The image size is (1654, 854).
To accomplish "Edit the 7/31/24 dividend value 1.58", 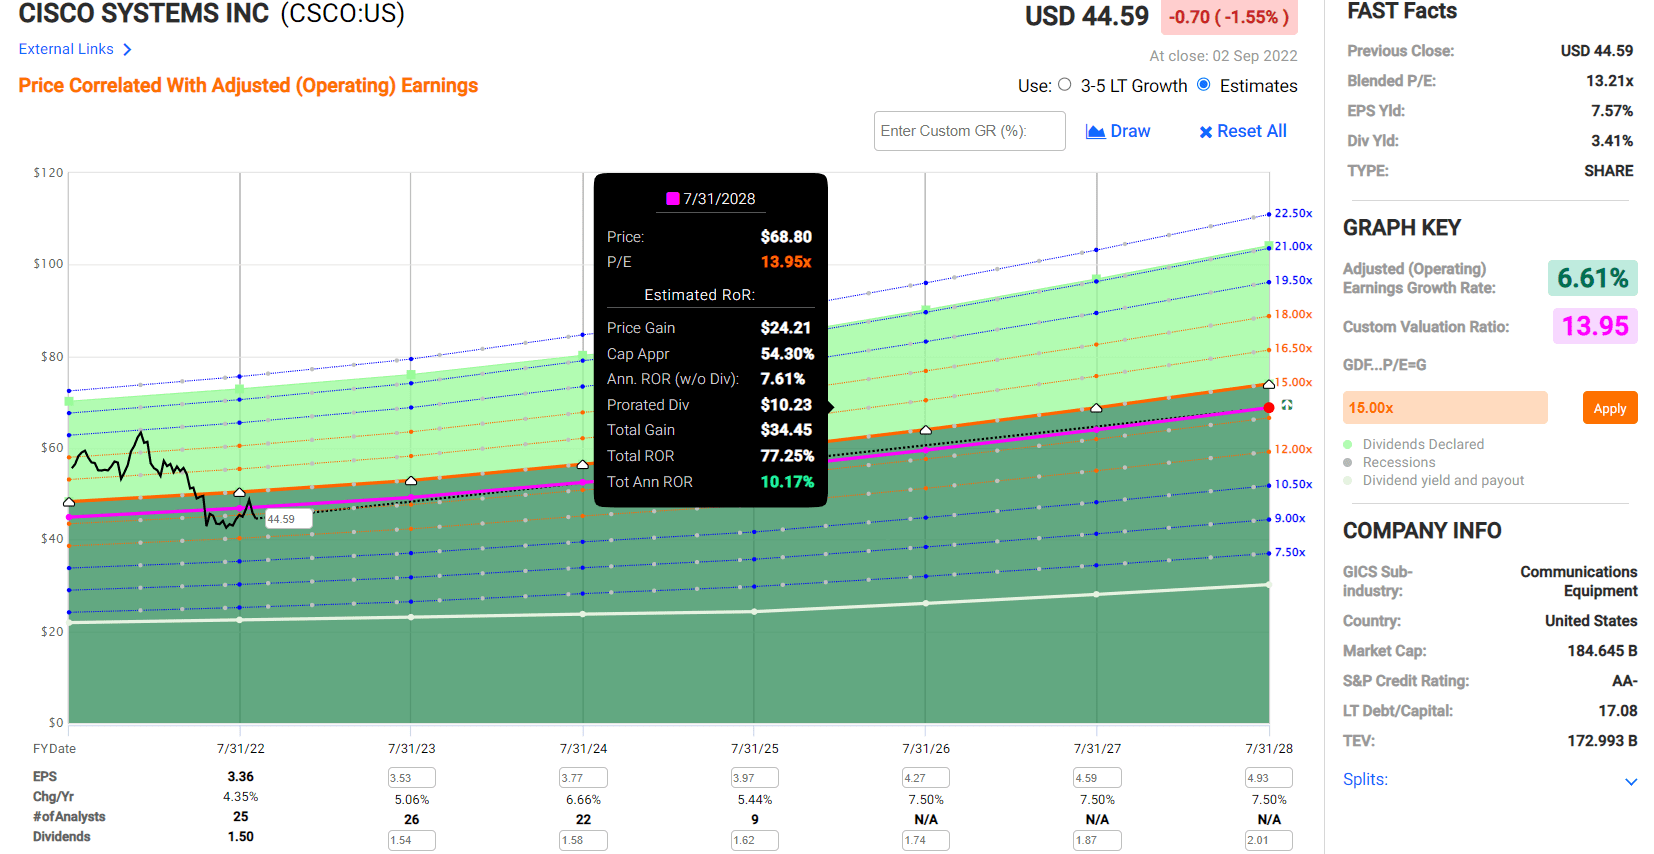I will pyautogui.click(x=583, y=840).
